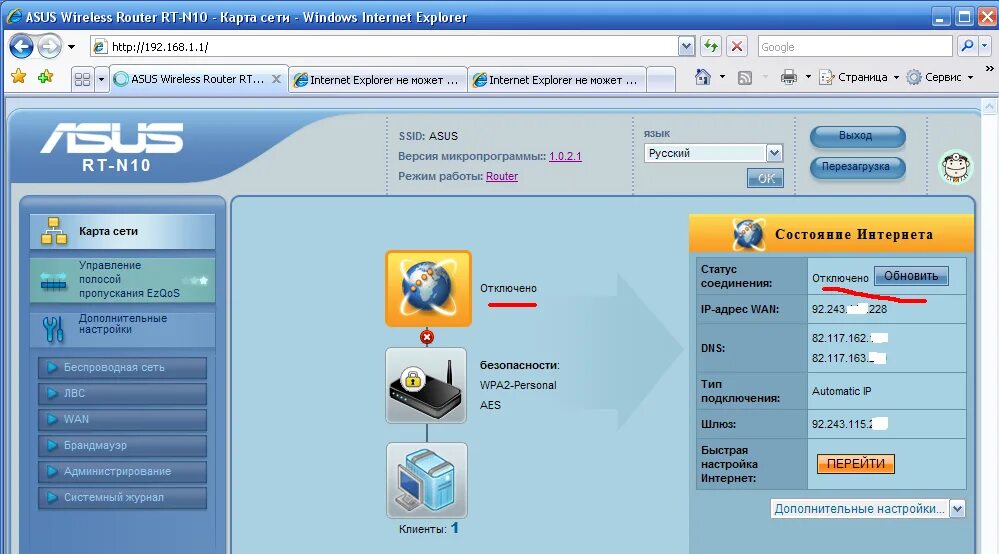The height and width of the screenshot is (554, 999).
Task: Close the ASUS Wireless Router tab
Action: [x=276, y=79]
